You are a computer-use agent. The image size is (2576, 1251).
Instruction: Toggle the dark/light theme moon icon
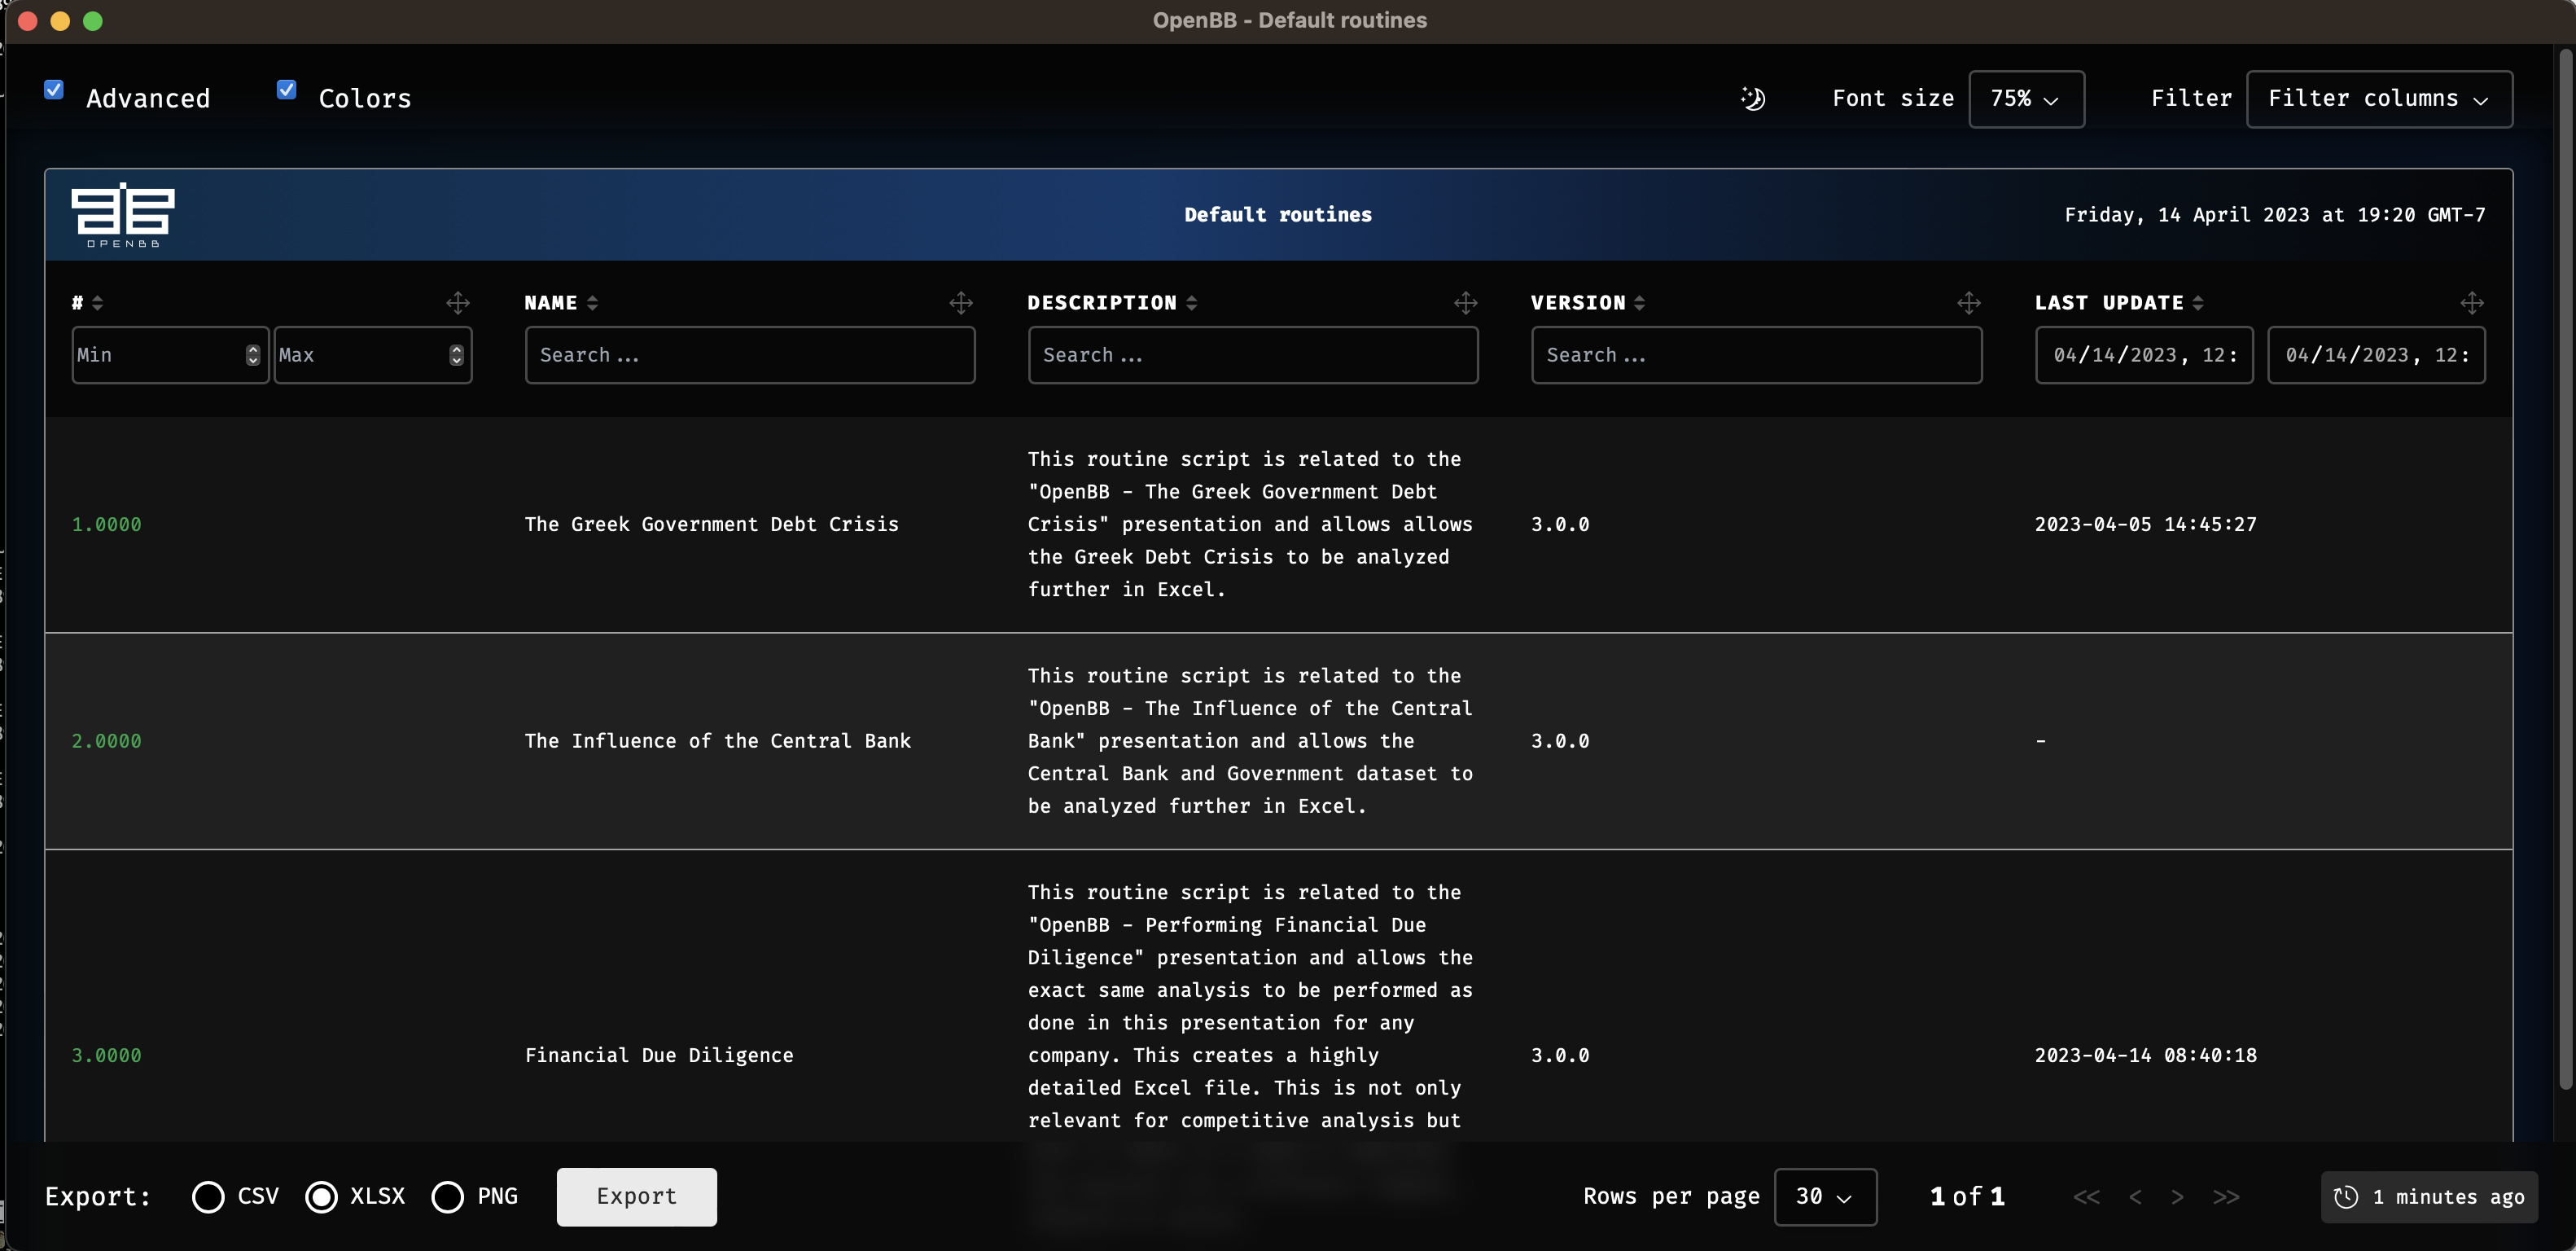coord(1753,98)
